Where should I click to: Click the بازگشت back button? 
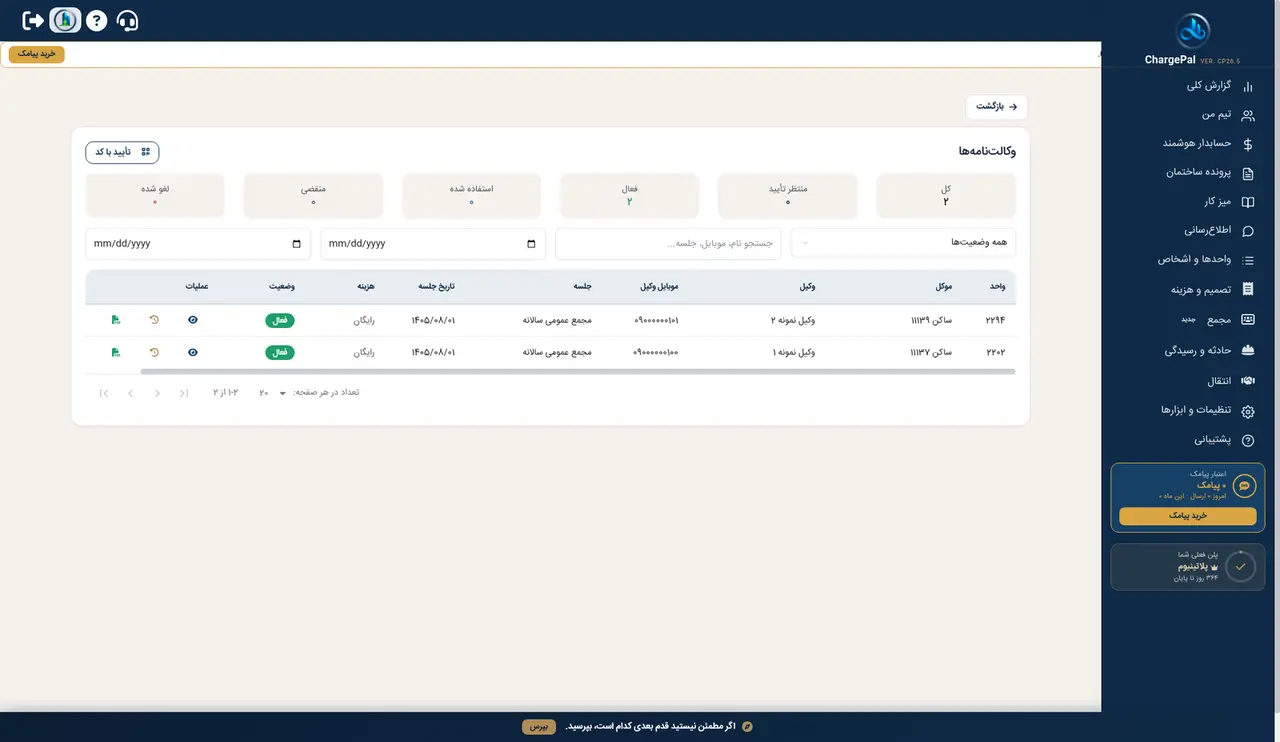997,106
